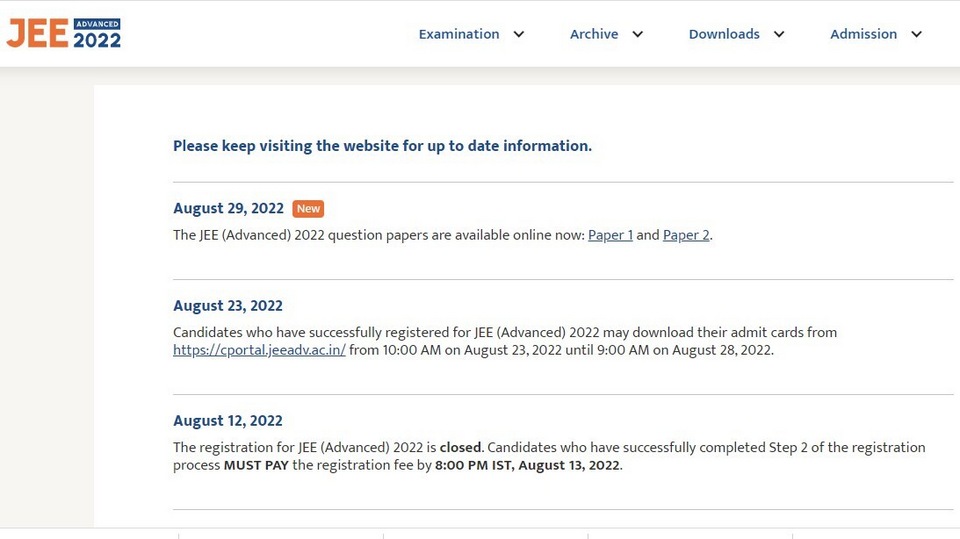Select the August 29, 2022 heading
The width and height of the screenshot is (960, 539).
[x=228, y=208]
